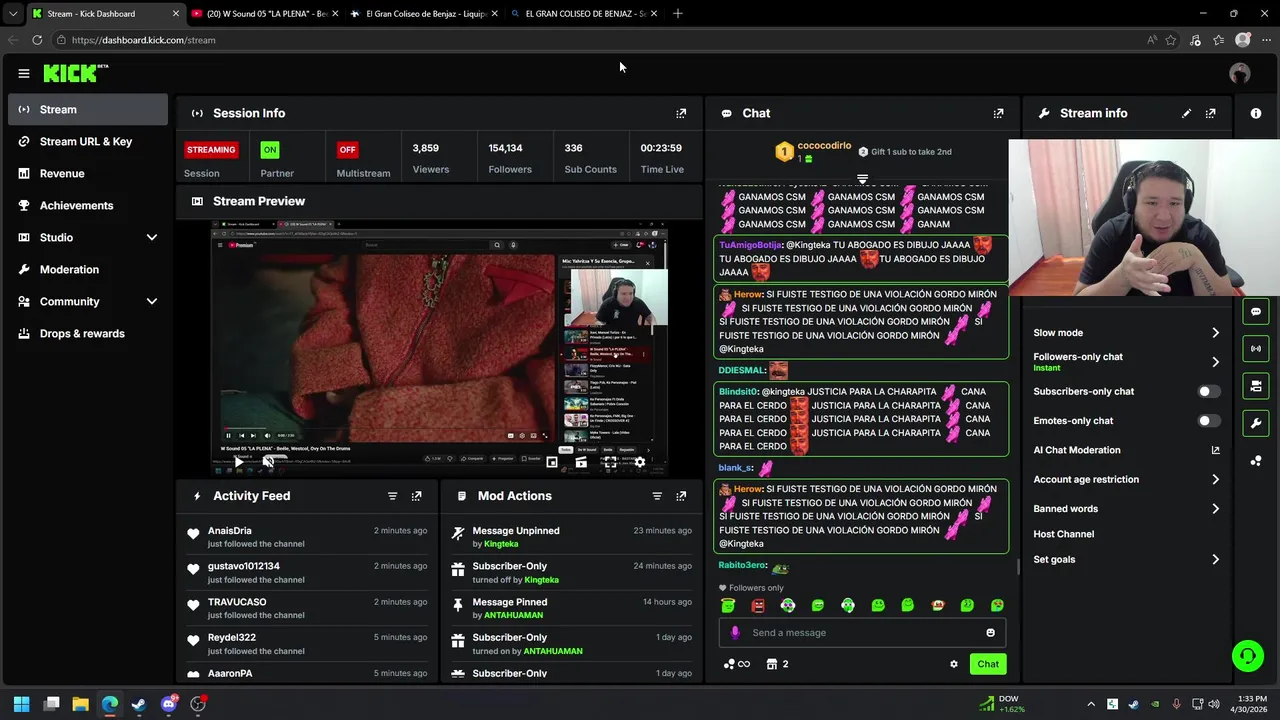Open the Kick logo home link
This screenshot has width=1280, height=720.
click(x=75, y=73)
